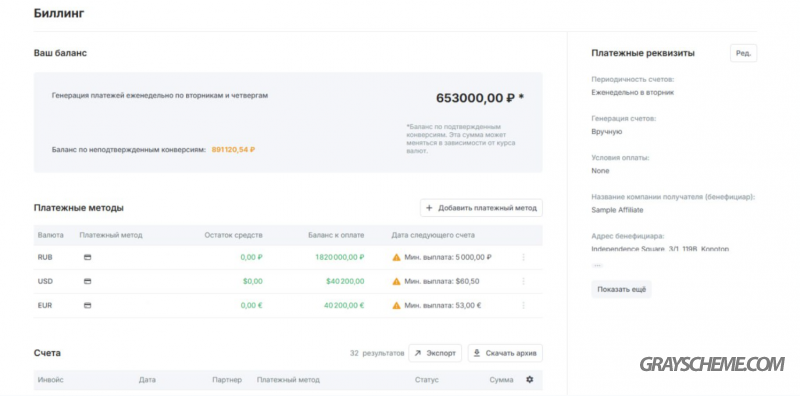Screen dimensions: 800x396
Task: Click the Сумма column header
Action: pos(502,380)
